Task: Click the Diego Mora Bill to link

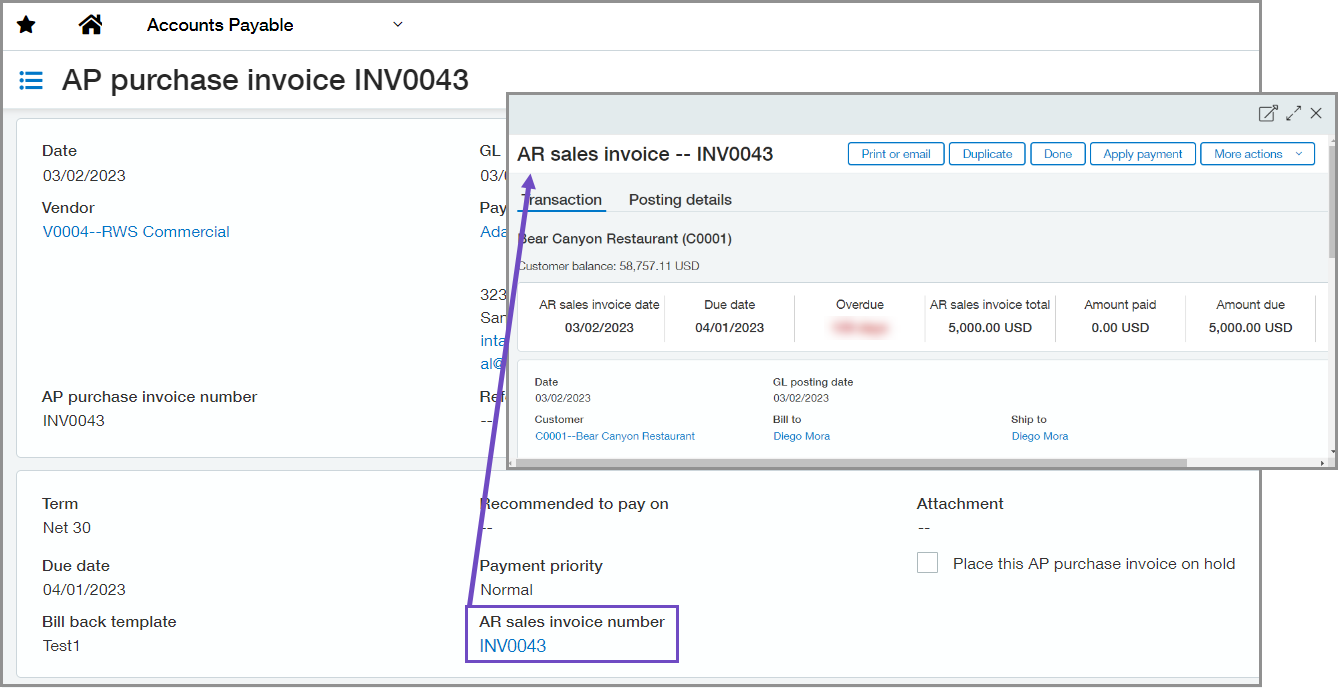Action: [x=801, y=436]
